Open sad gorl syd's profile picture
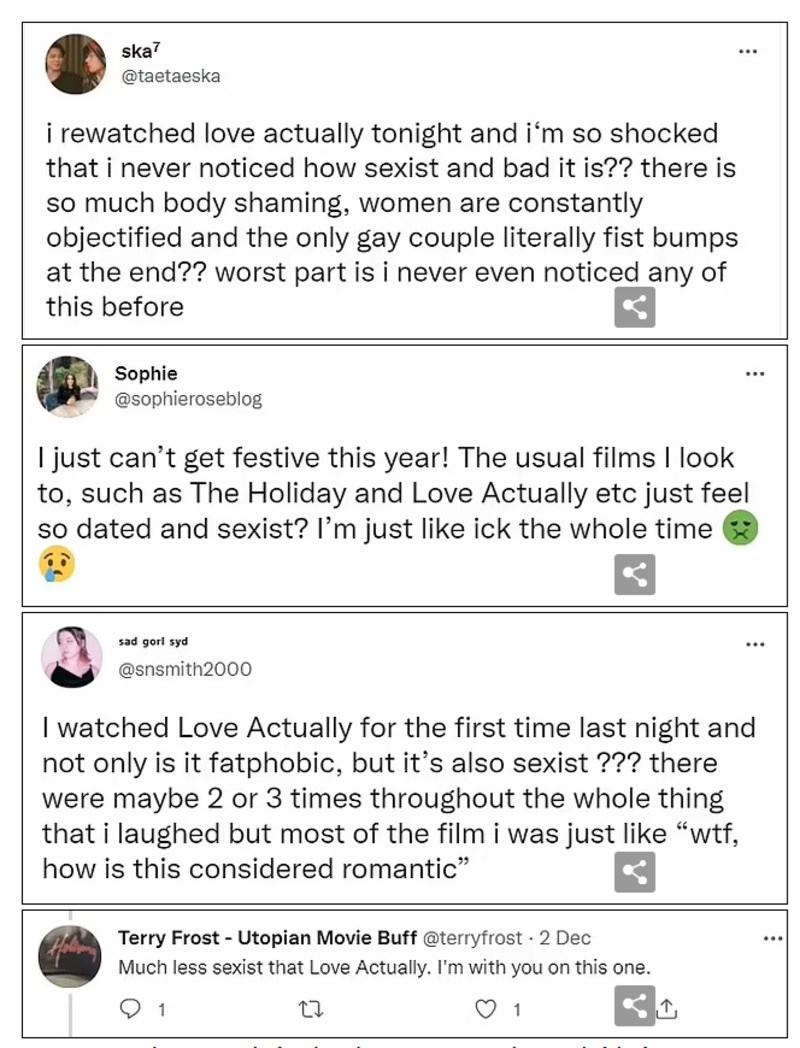 pos(71,658)
